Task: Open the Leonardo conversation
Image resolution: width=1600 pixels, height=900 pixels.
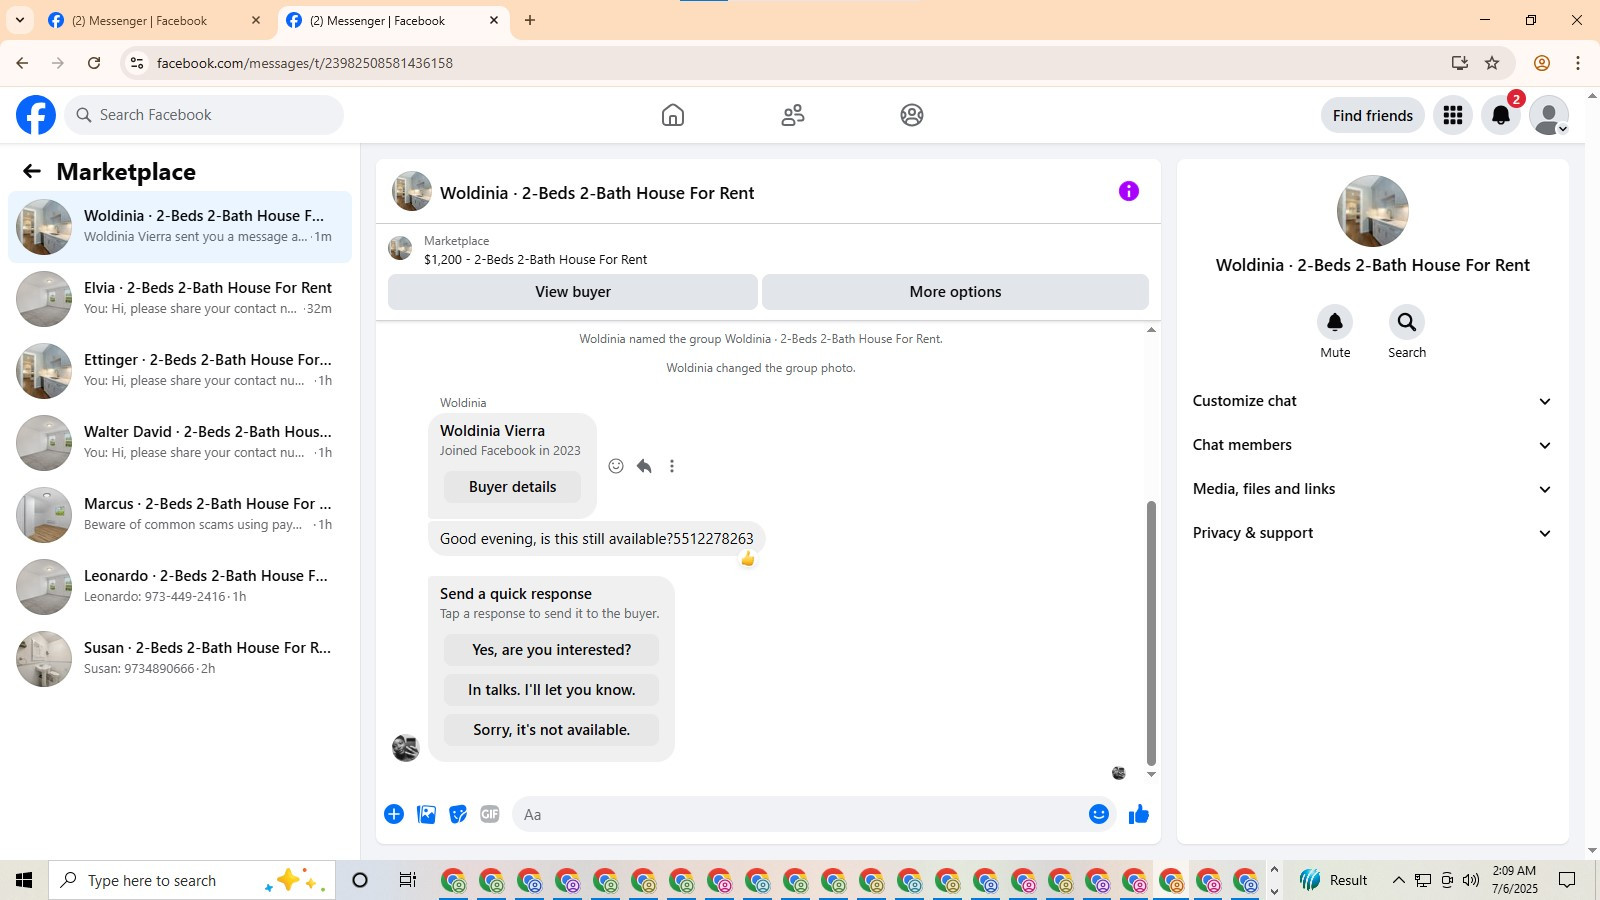Action: pyautogui.click(x=180, y=587)
